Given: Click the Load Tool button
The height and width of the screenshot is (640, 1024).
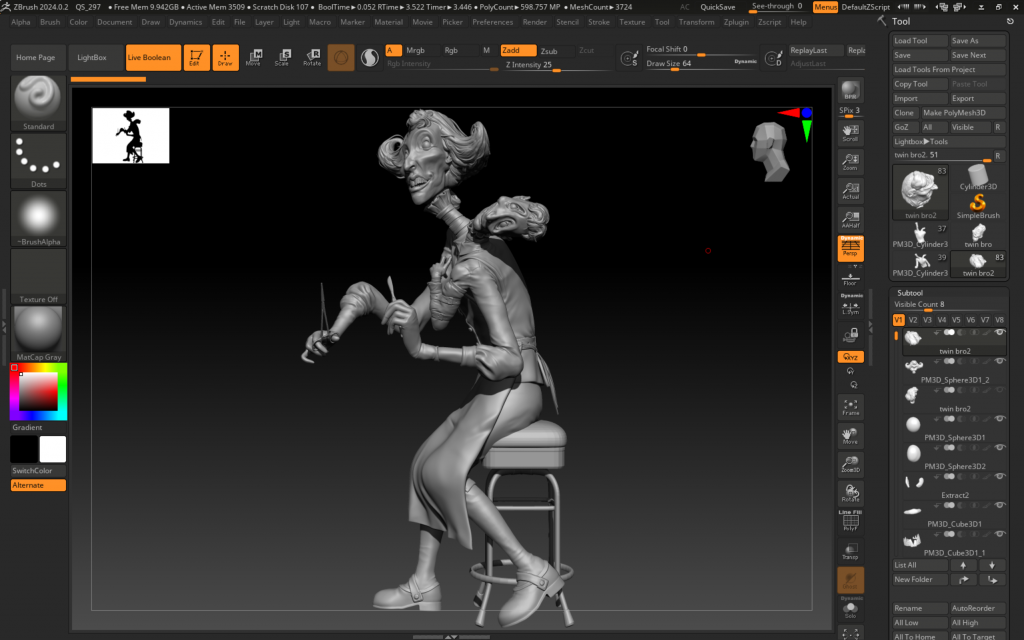Looking at the screenshot, I should click(920, 40).
